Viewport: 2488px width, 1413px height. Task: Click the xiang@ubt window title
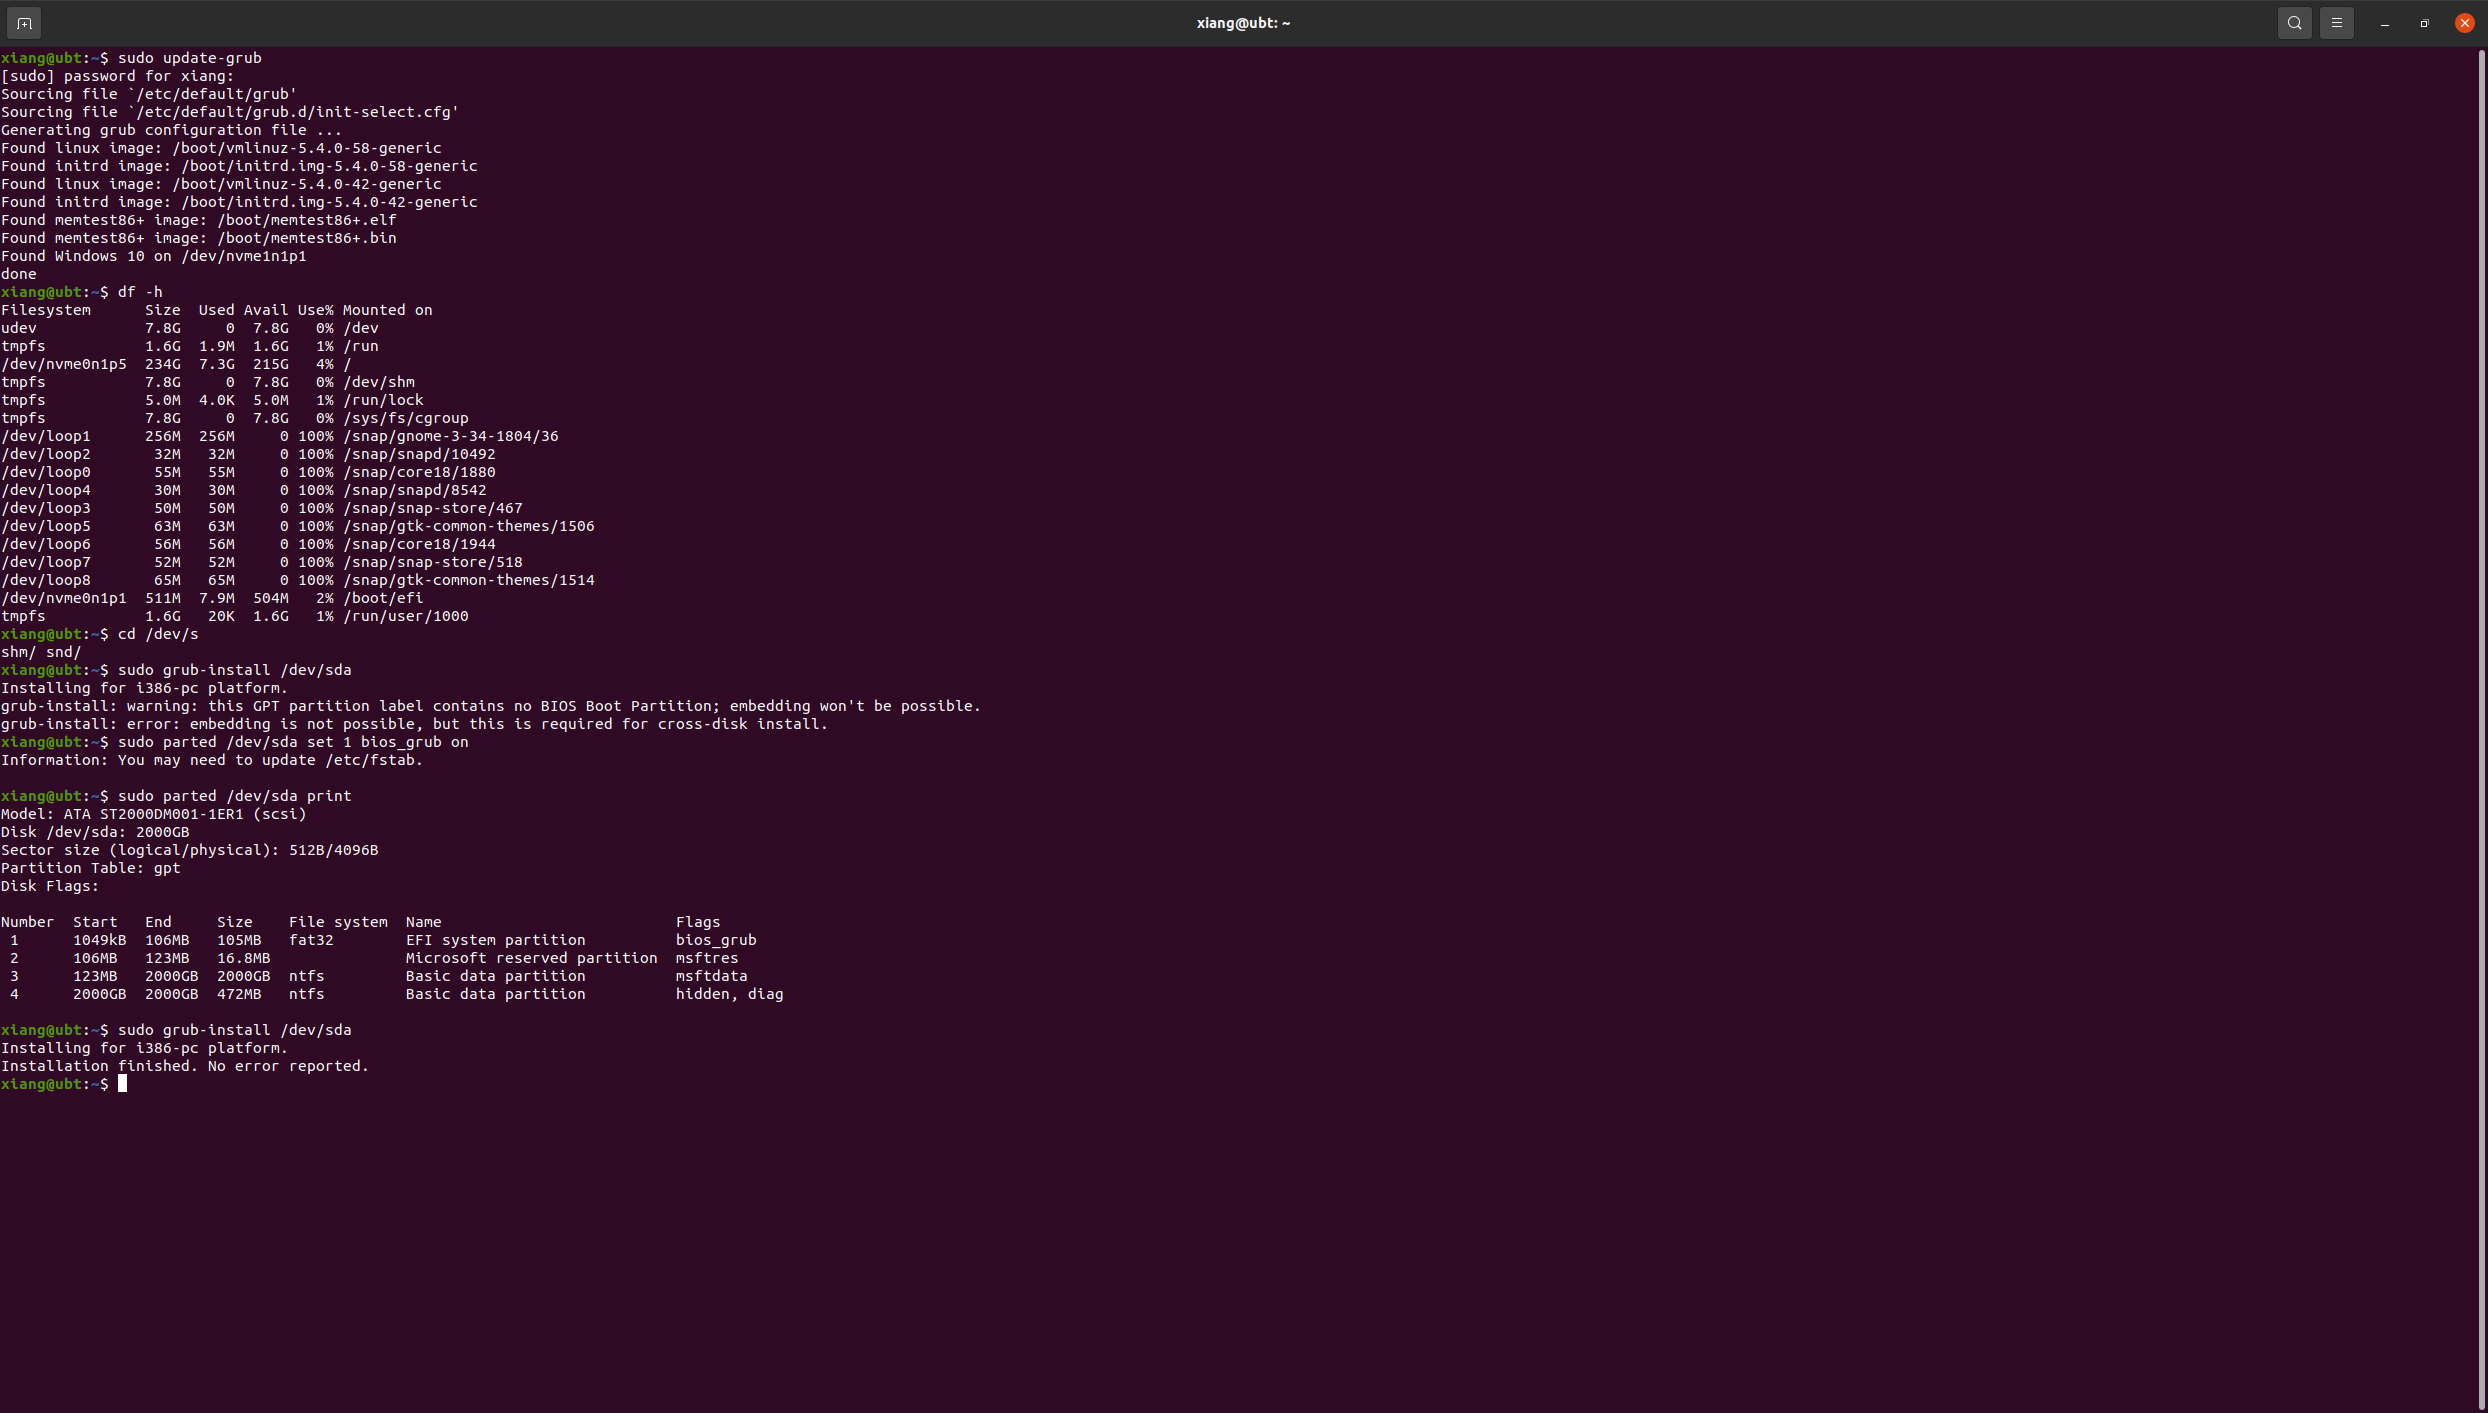click(x=1243, y=23)
